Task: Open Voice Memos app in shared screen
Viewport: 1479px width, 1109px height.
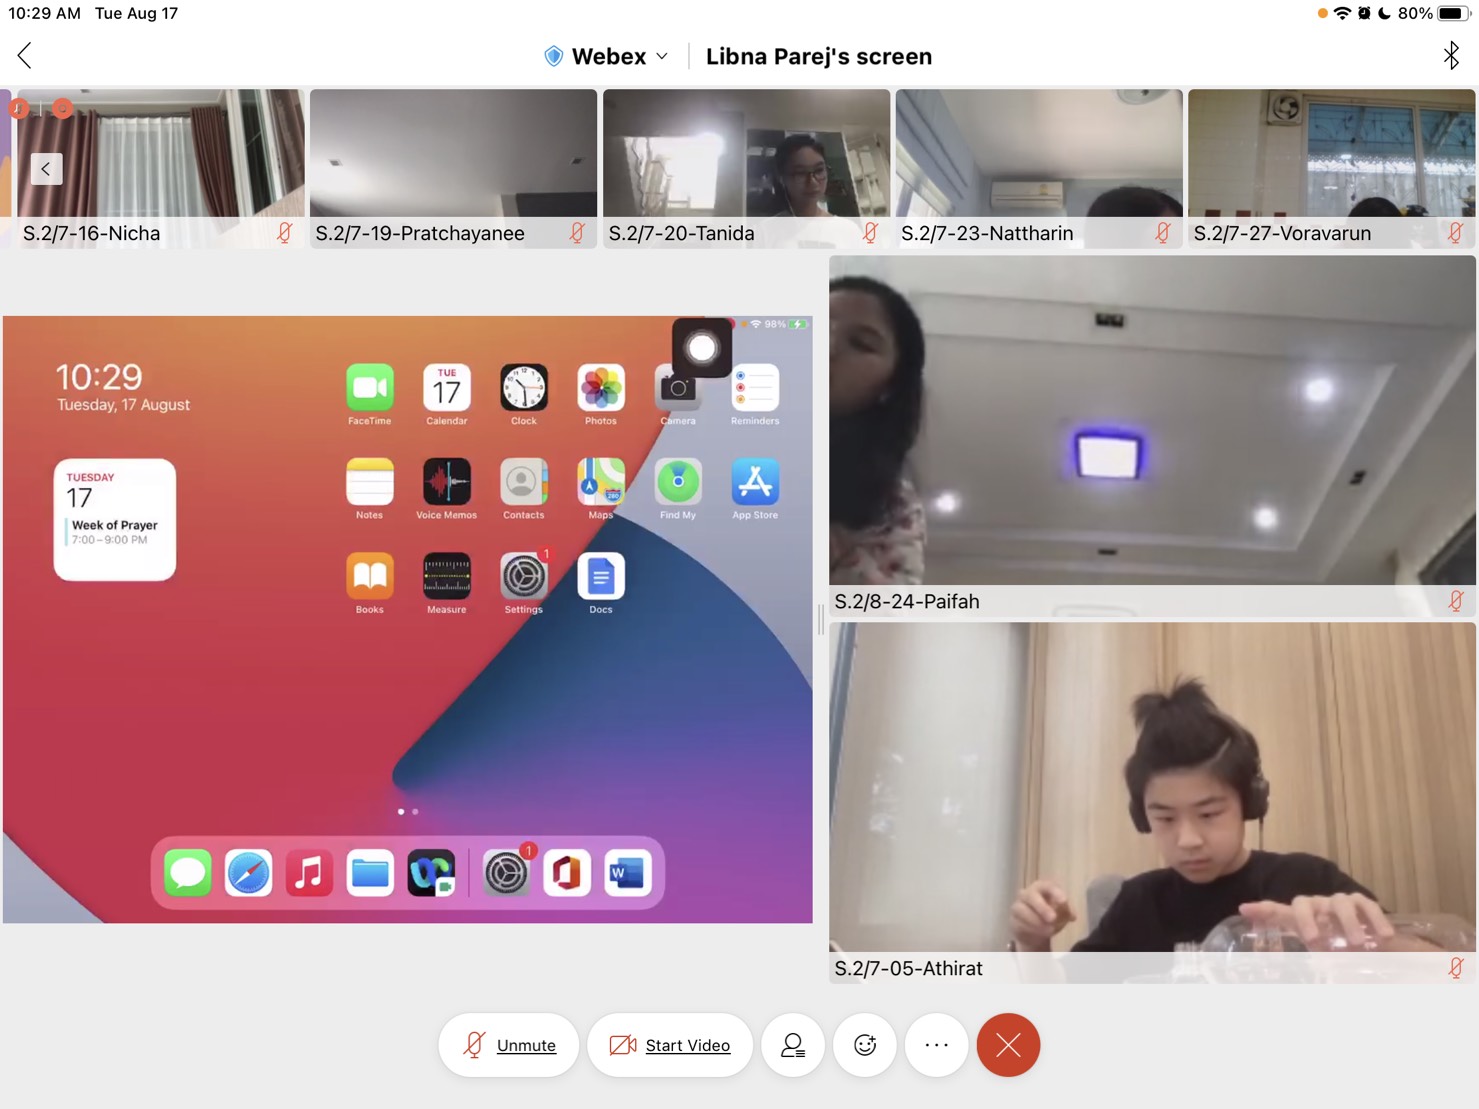Action: (447, 482)
